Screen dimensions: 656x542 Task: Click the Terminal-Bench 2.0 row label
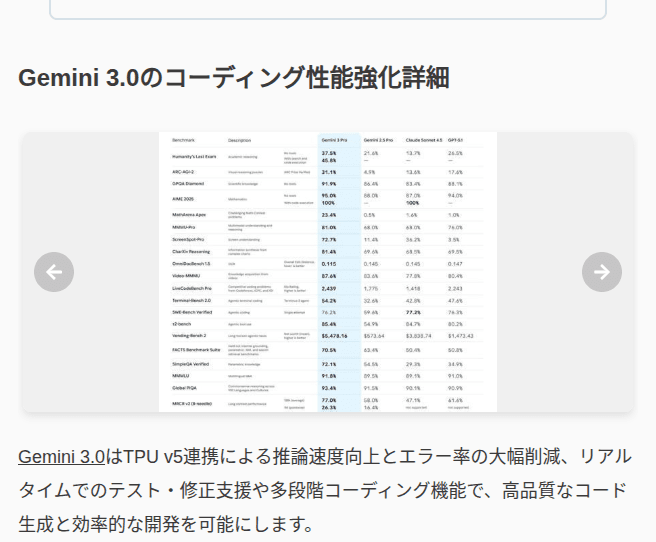[x=192, y=300]
